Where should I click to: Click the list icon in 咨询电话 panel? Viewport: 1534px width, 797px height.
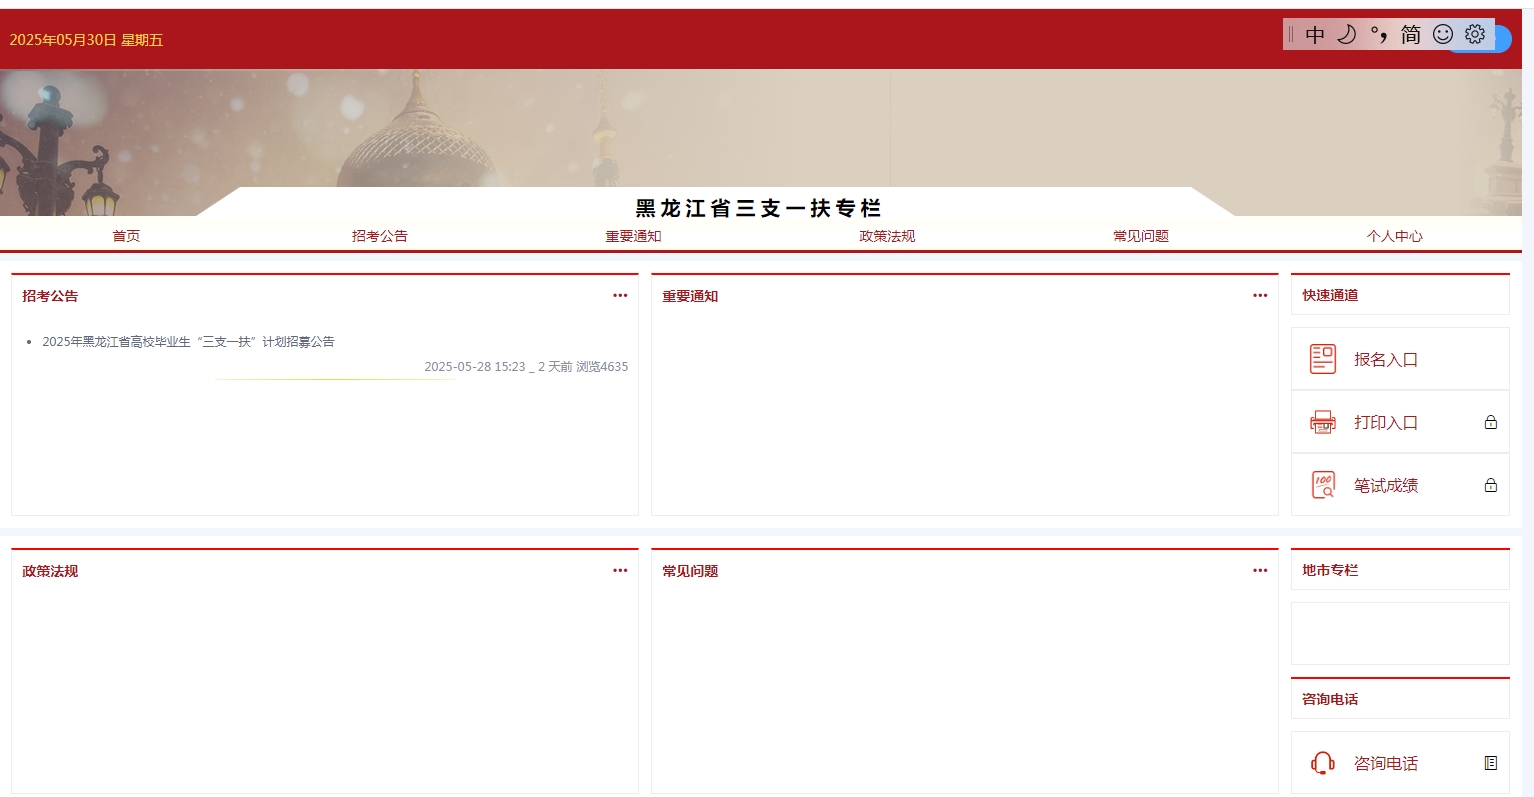point(1491,762)
